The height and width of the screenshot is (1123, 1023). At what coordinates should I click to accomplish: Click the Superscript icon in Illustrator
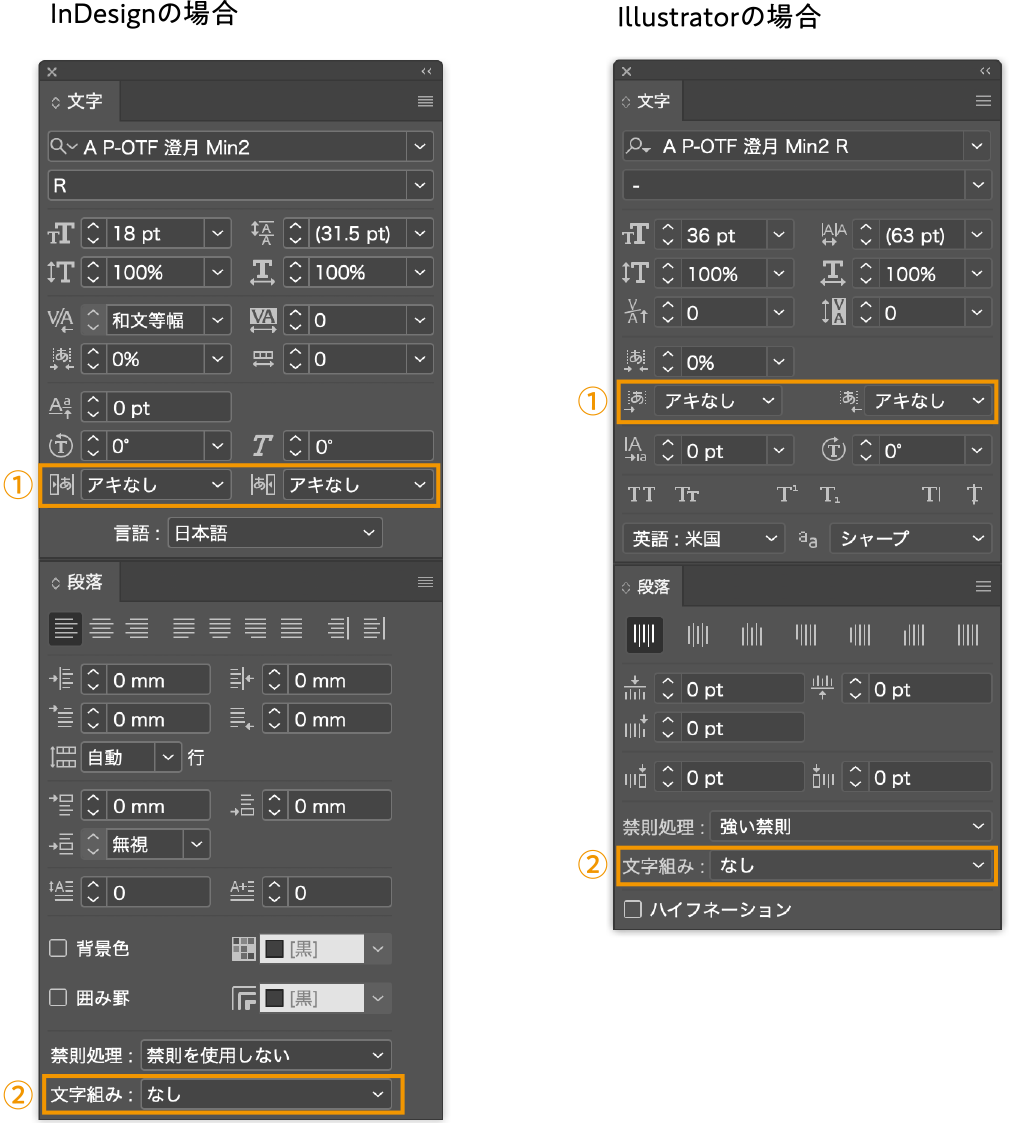pos(787,495)
